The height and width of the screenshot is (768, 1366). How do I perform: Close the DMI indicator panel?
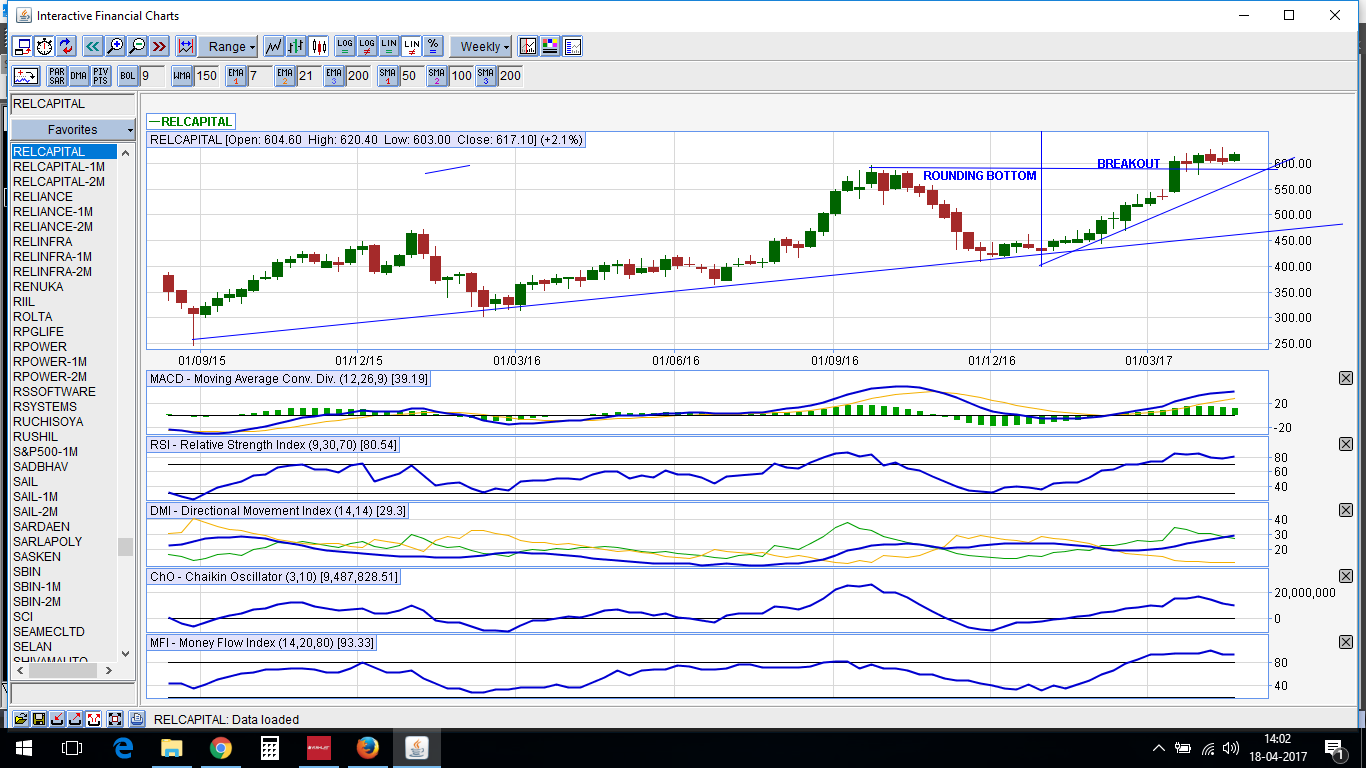pyautogui.click(x=1345, y=510)
